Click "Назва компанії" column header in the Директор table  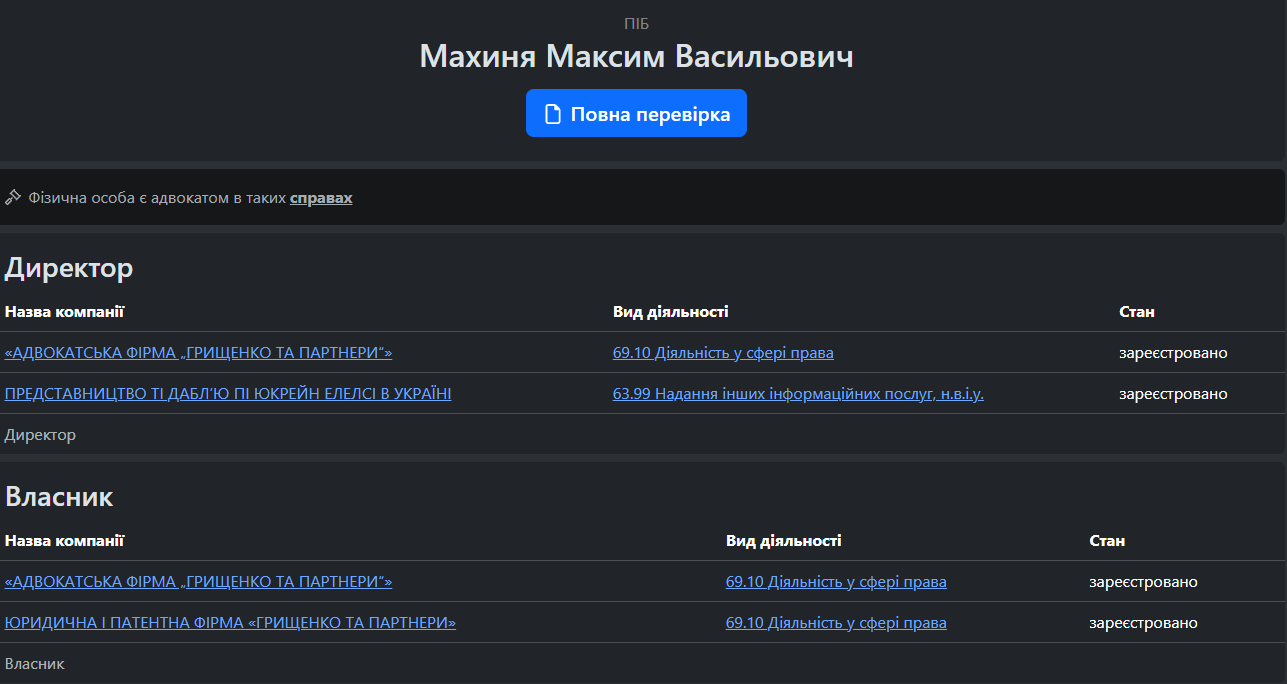click(x=64, y=312)
